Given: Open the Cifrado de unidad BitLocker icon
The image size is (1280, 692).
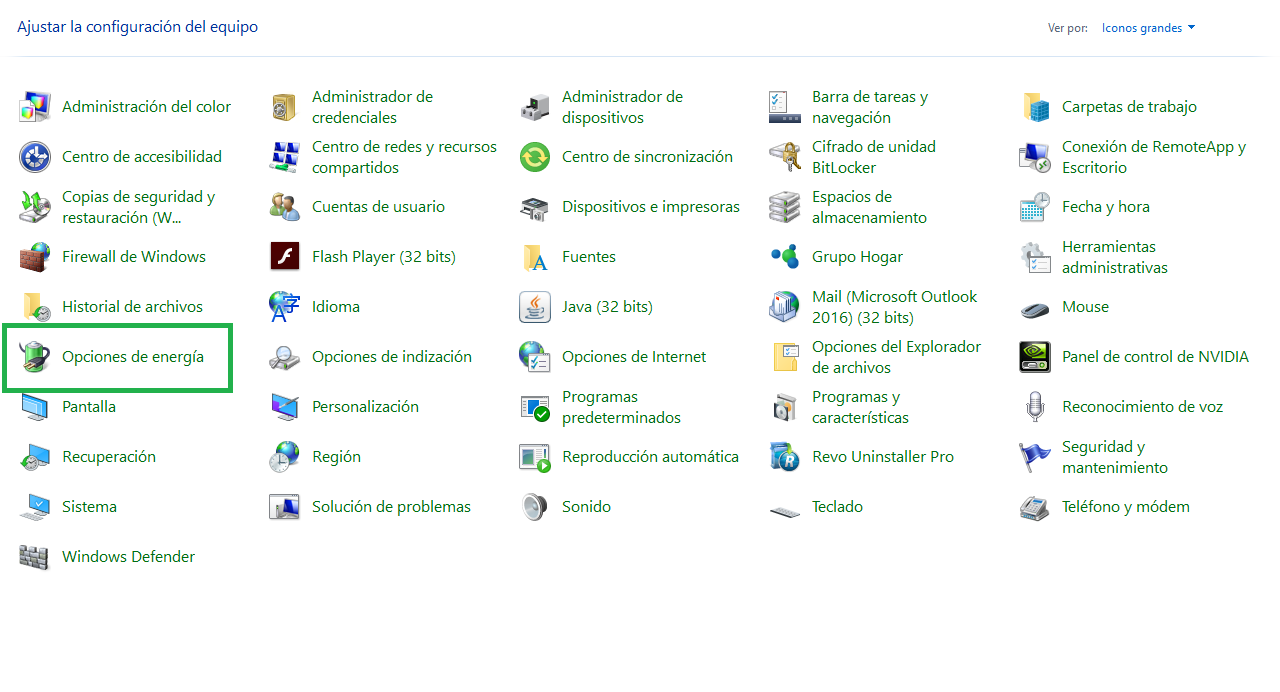Looking at the screenshot, I should (x=785, y=157).
